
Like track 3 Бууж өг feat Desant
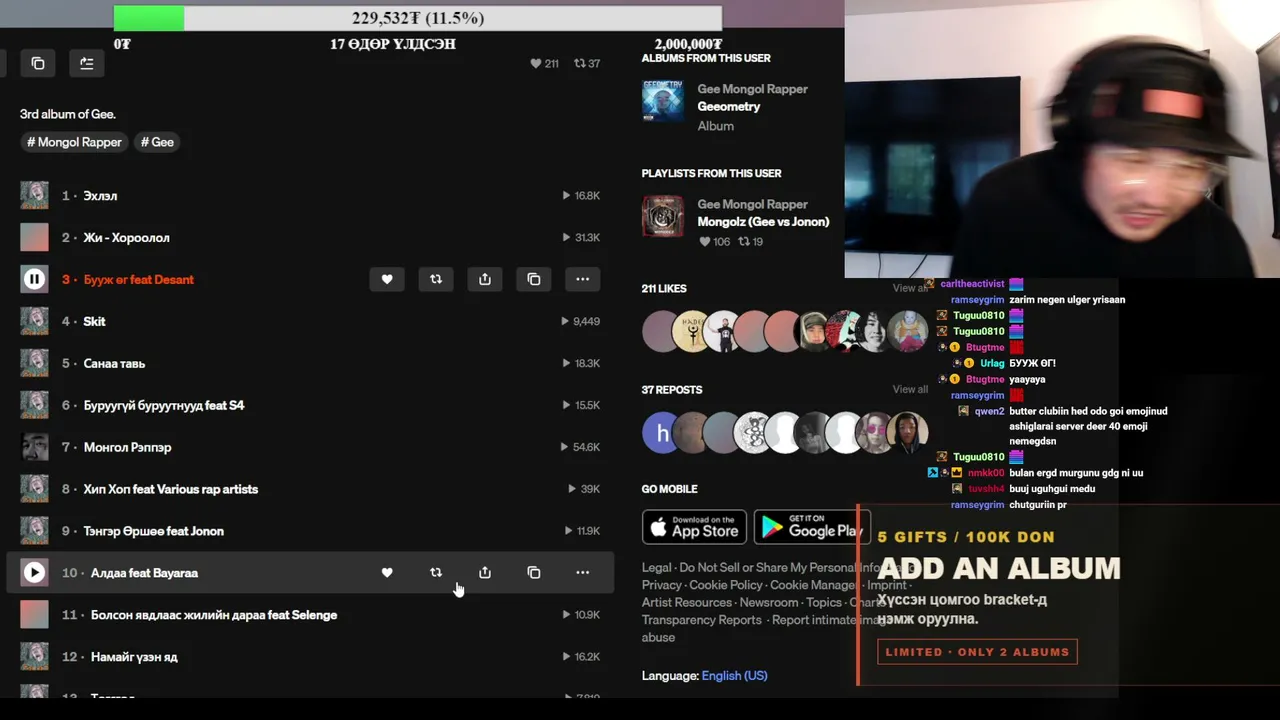(387, 279)
